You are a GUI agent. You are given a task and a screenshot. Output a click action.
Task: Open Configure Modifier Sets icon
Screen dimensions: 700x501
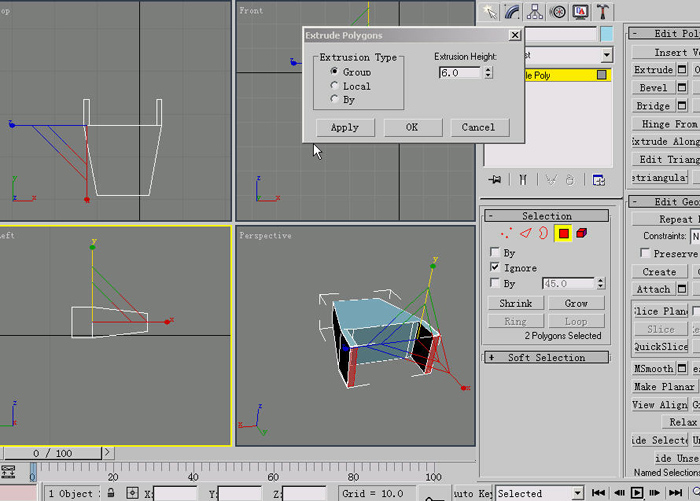(x=599, y=180)
